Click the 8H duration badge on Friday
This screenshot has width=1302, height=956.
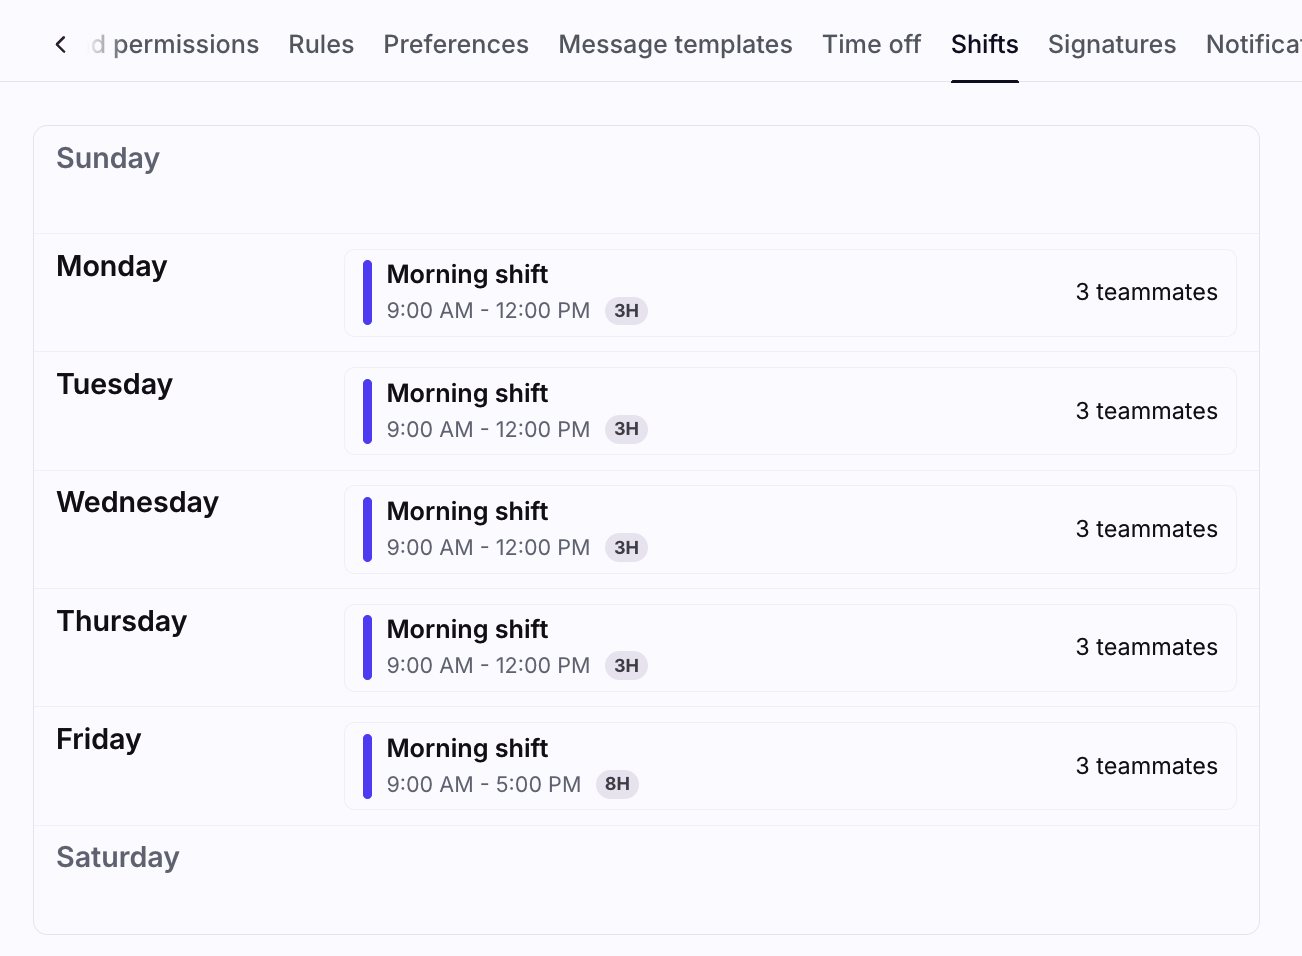(617, 784)
